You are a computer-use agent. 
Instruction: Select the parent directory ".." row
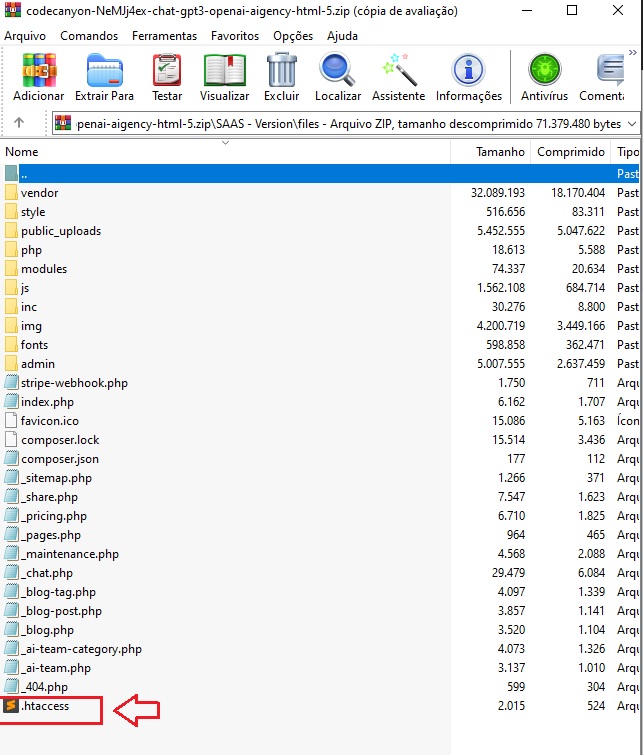click(x=25, y=173)
